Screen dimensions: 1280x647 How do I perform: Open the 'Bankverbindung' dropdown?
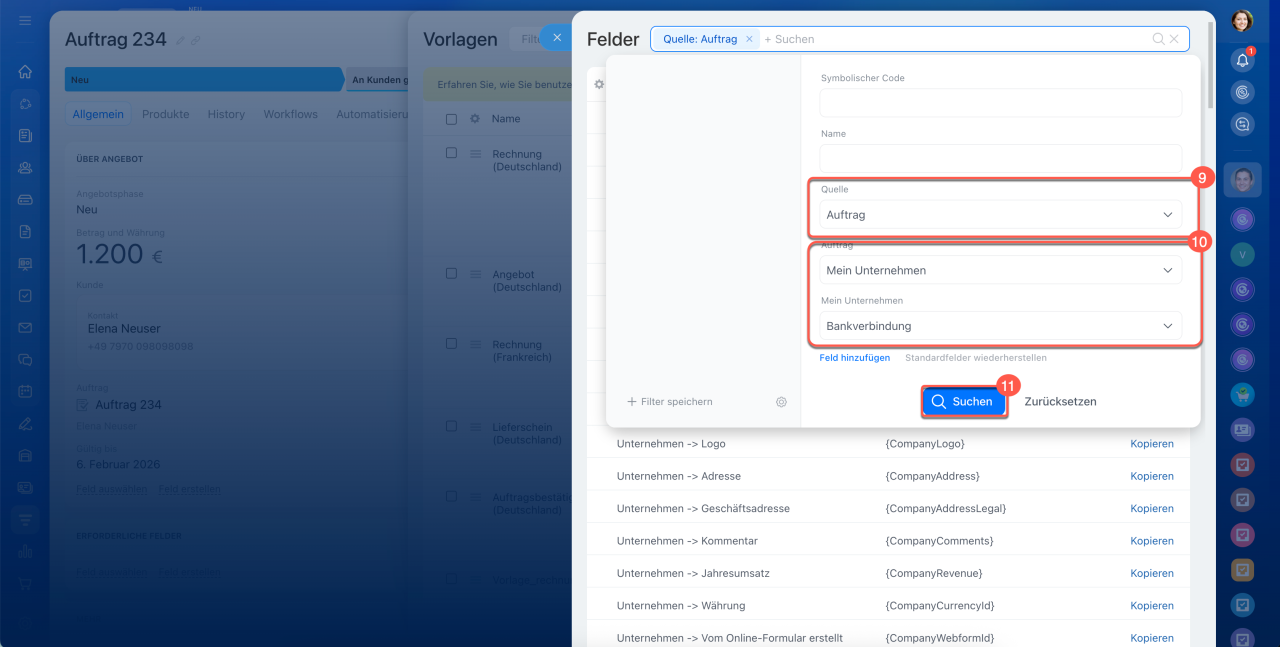click(1000, 326)
